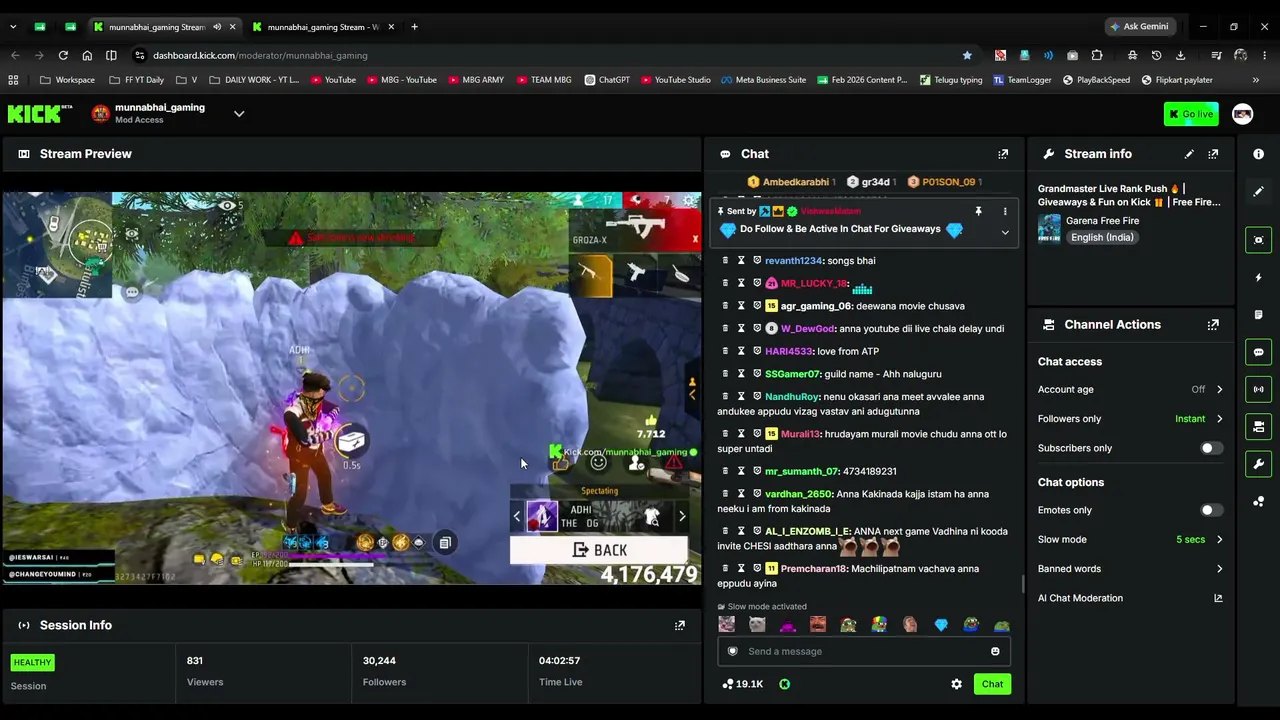Edit the Stream info with the pencil icon
The image size is (1280, 720).
click(x=1189, y=154)
